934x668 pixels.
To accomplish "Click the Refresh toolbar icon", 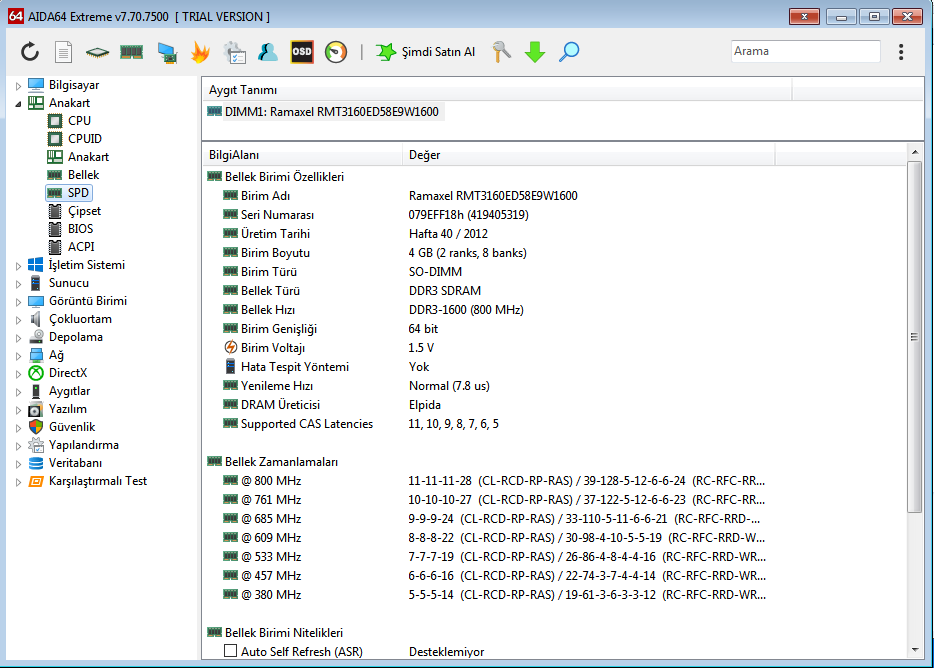I will point(30,52).
